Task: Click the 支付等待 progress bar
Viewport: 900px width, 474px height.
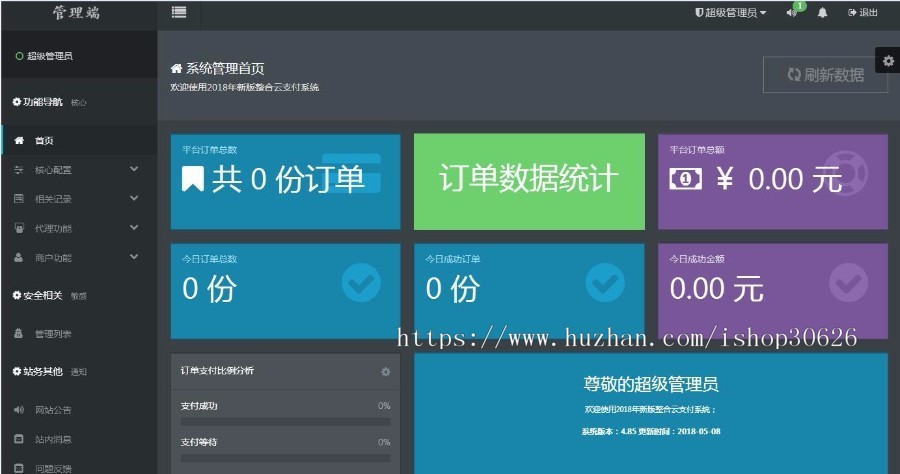Action: [285, 458]
